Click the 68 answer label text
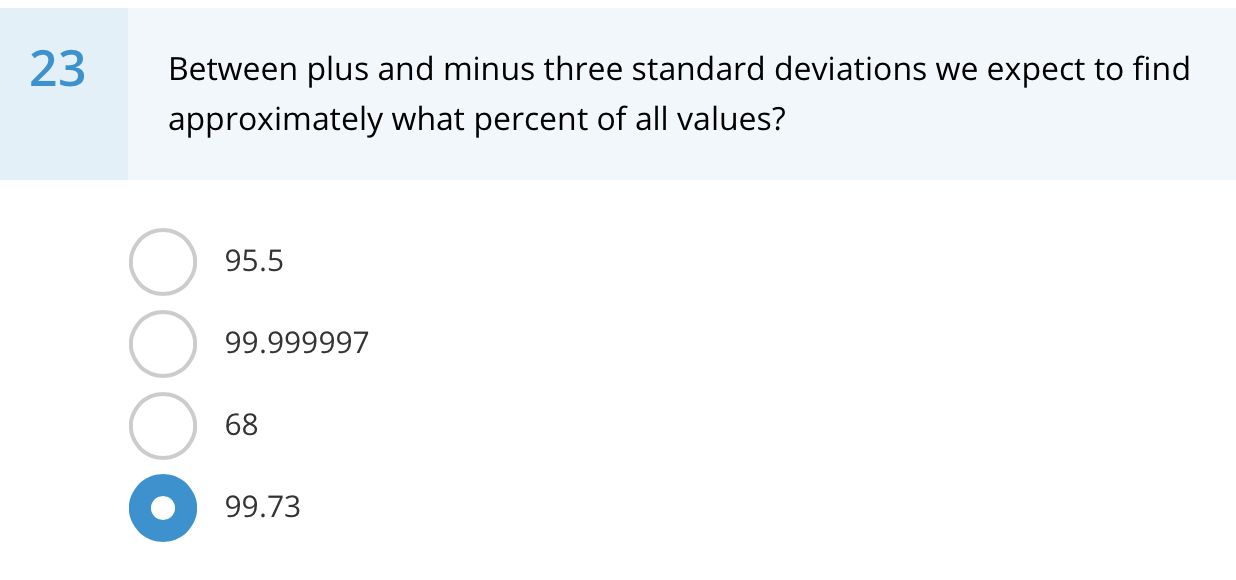 coord(242,425)
